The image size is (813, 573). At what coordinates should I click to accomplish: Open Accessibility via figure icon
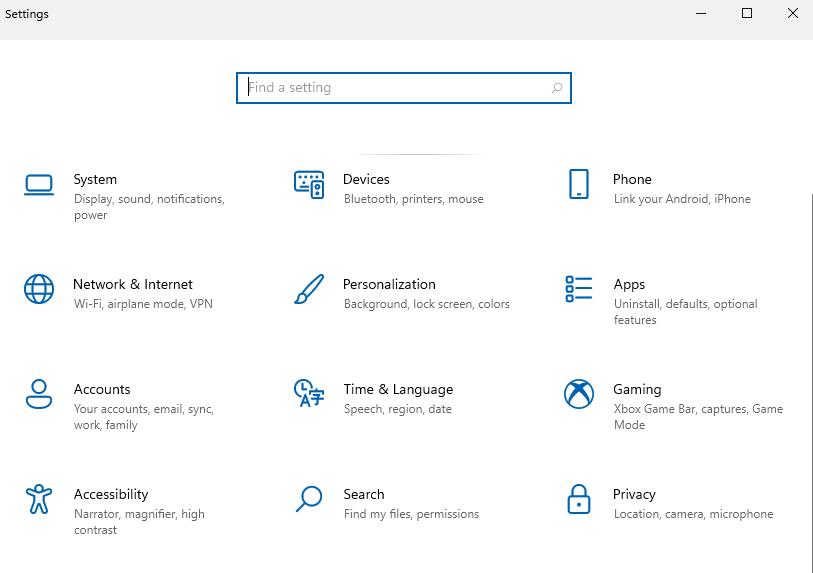coord(39,499)
